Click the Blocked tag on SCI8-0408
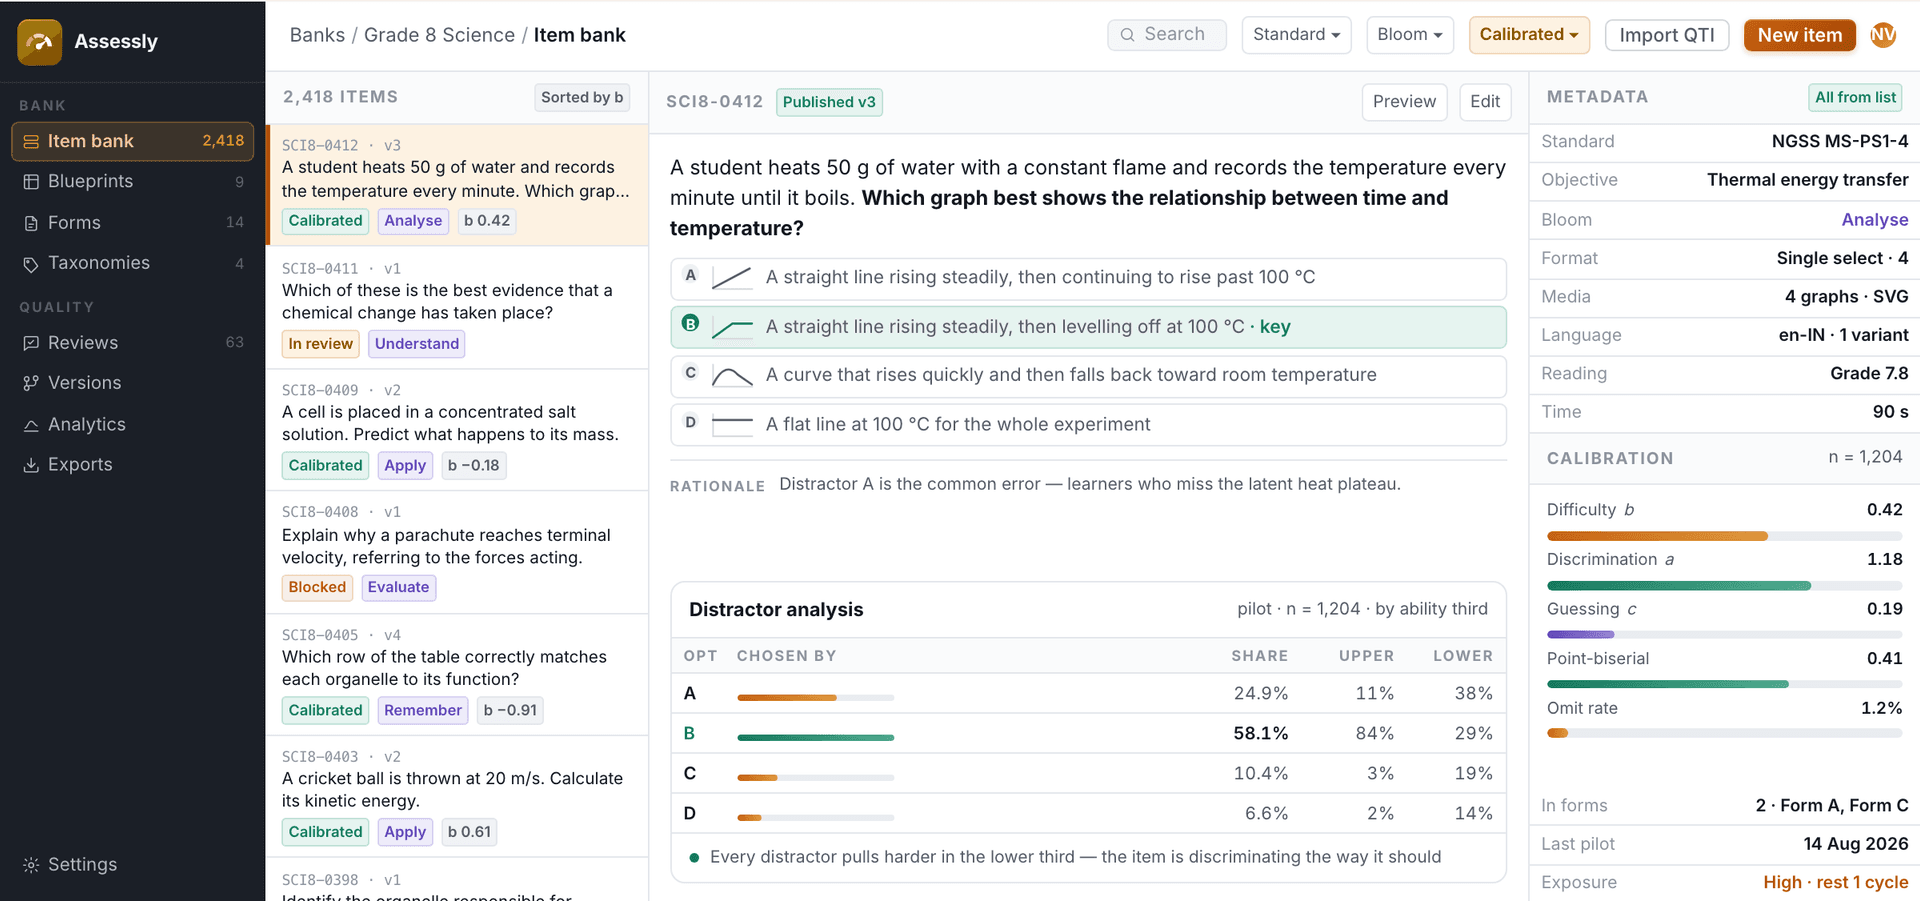Image resolution: width=1920 pixels, height=901 pixels. 317,588
